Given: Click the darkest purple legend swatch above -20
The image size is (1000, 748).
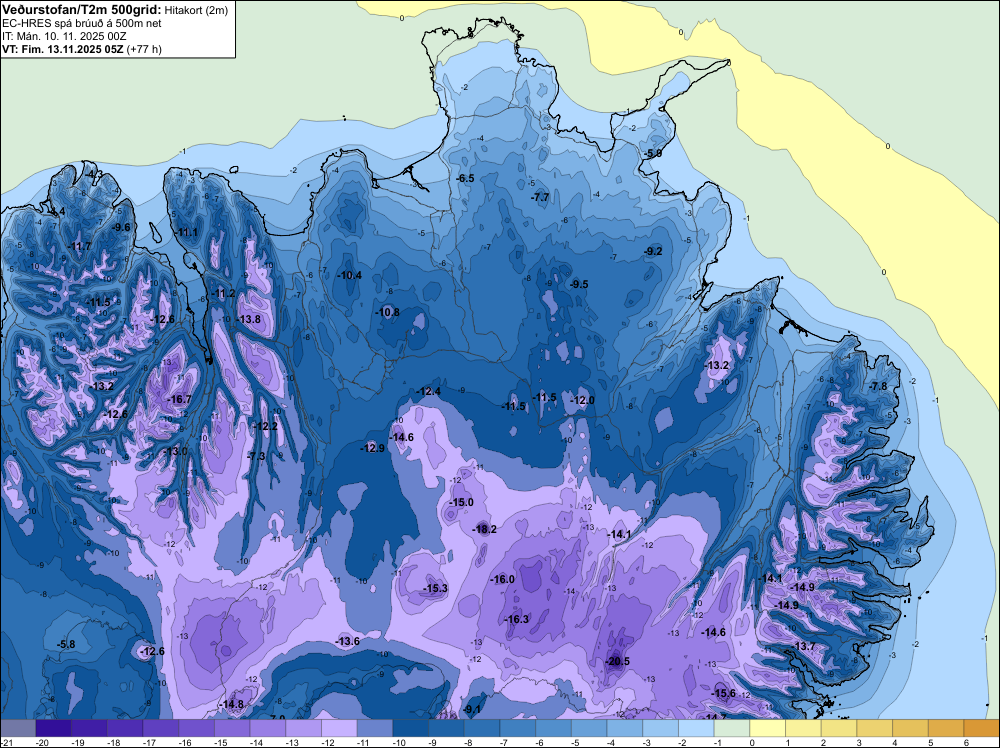Looking at the screenshot, I should click(54, 728).
